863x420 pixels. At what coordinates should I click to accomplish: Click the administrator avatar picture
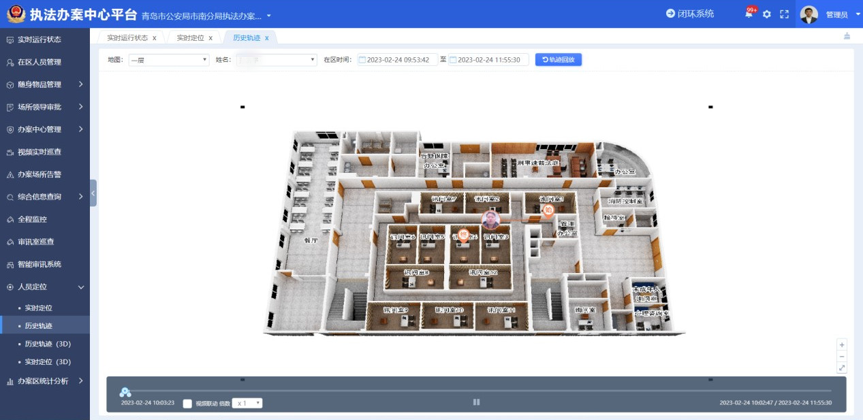click(809, 14)
